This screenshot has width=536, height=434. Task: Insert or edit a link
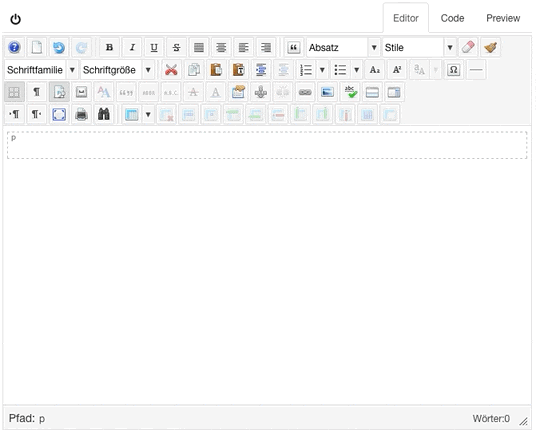pos(305,92)
